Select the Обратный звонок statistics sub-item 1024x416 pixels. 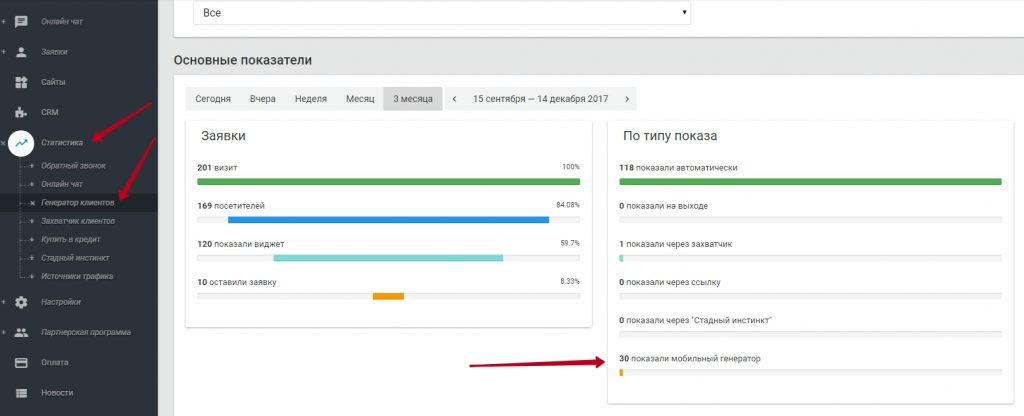click(x=73, y=166)
